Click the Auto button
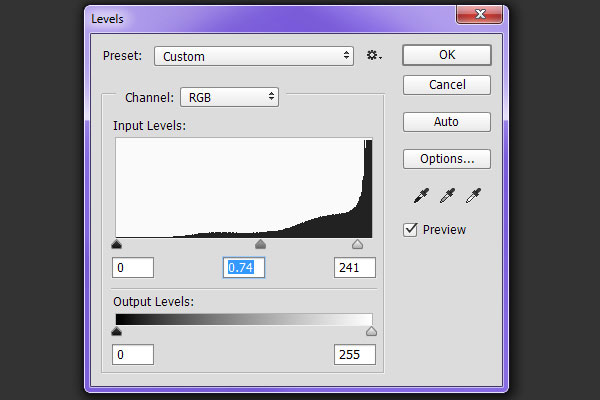600x400 pixels. [446, 122]
